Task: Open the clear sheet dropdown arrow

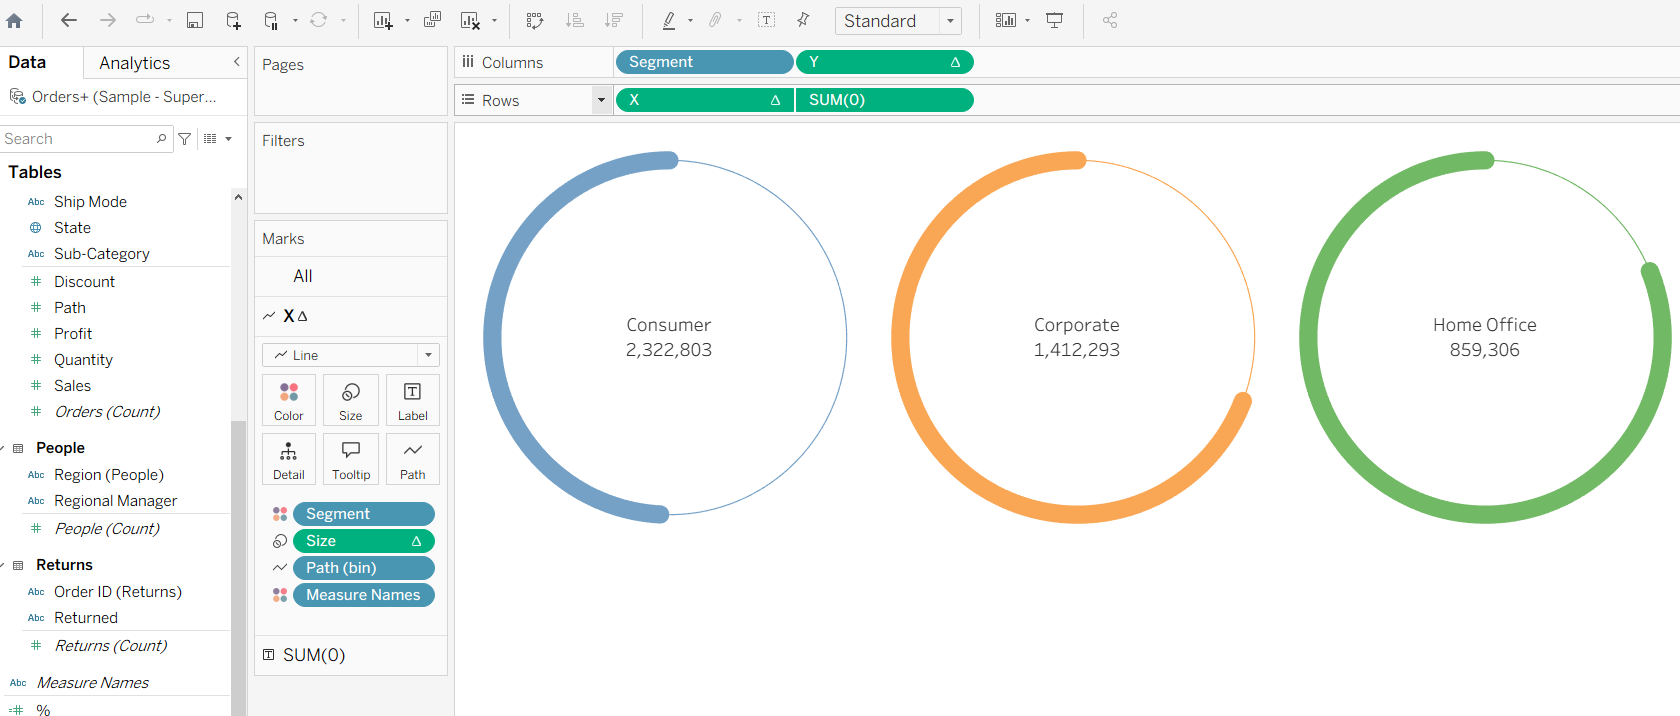Action: [494, 20]
